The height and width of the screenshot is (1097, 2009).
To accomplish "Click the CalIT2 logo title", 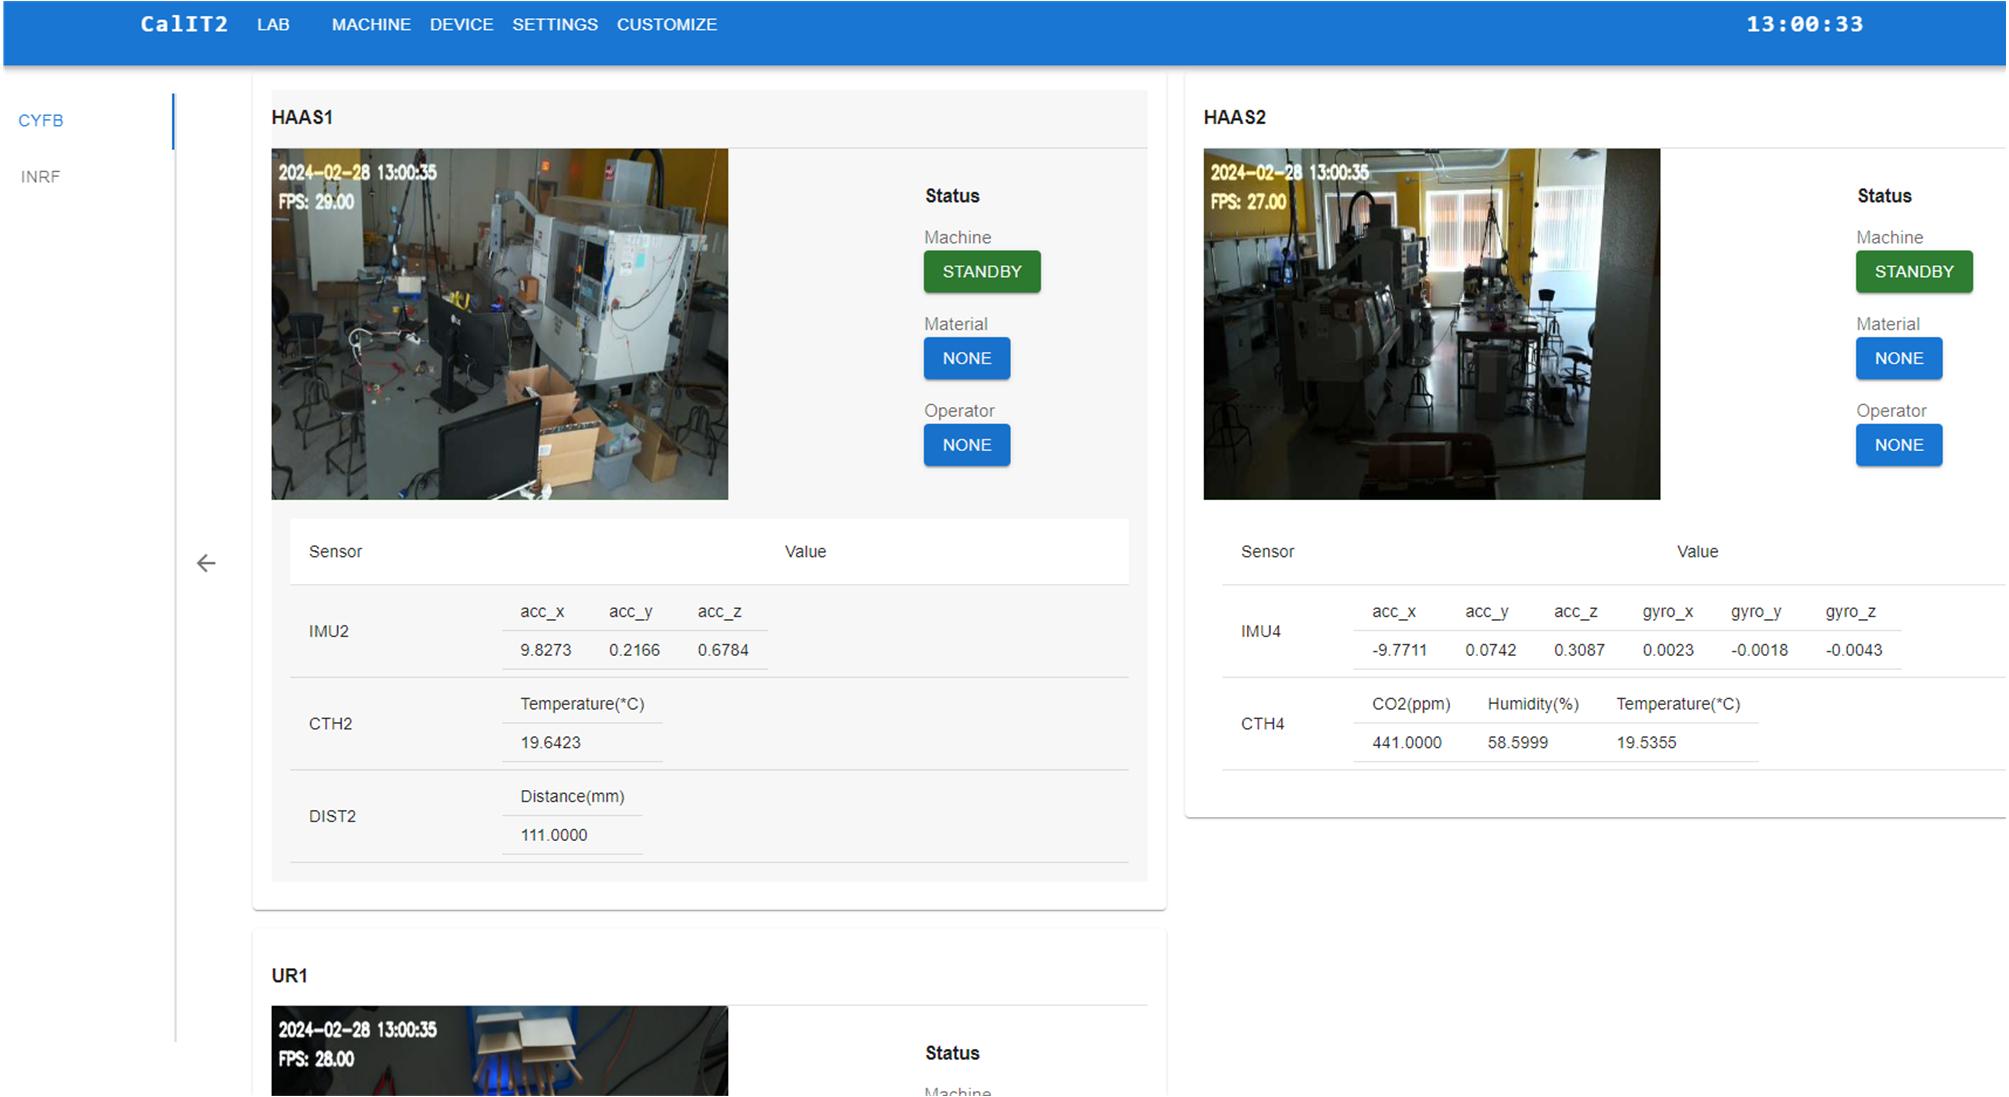I will 184,24.
